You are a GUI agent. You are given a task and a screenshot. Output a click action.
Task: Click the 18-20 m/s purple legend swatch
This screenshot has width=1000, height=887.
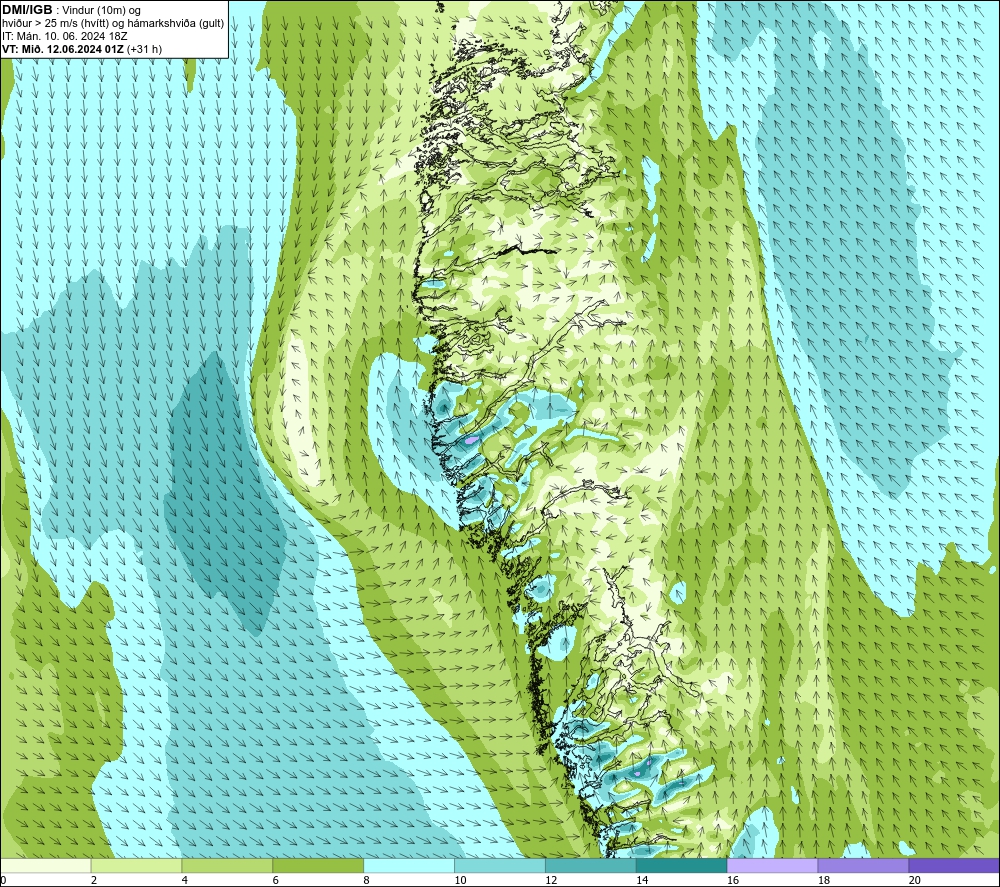tap(863, 865)
